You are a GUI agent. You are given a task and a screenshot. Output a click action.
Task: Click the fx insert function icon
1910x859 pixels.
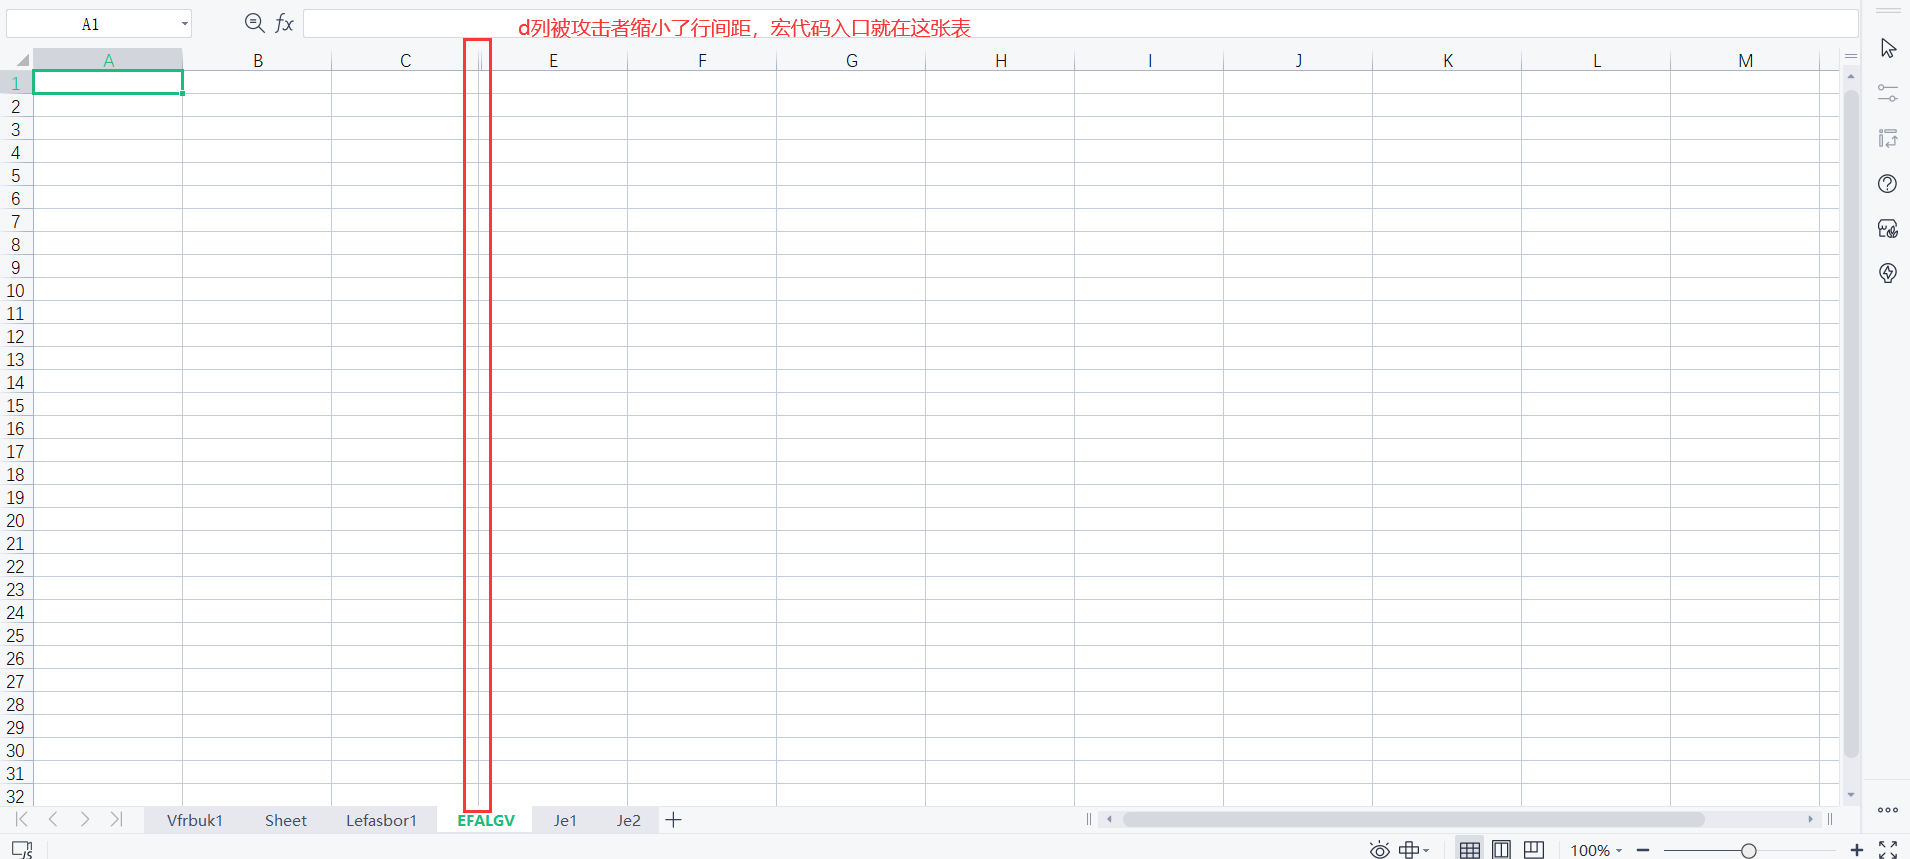[285, 24]
